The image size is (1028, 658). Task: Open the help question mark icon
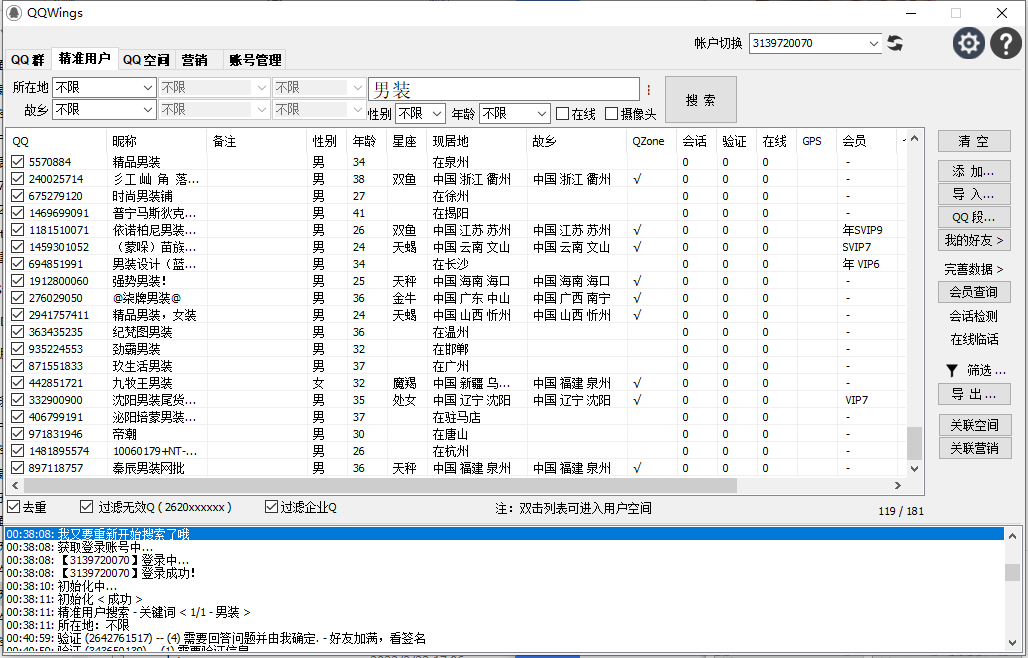[1006, 43]
